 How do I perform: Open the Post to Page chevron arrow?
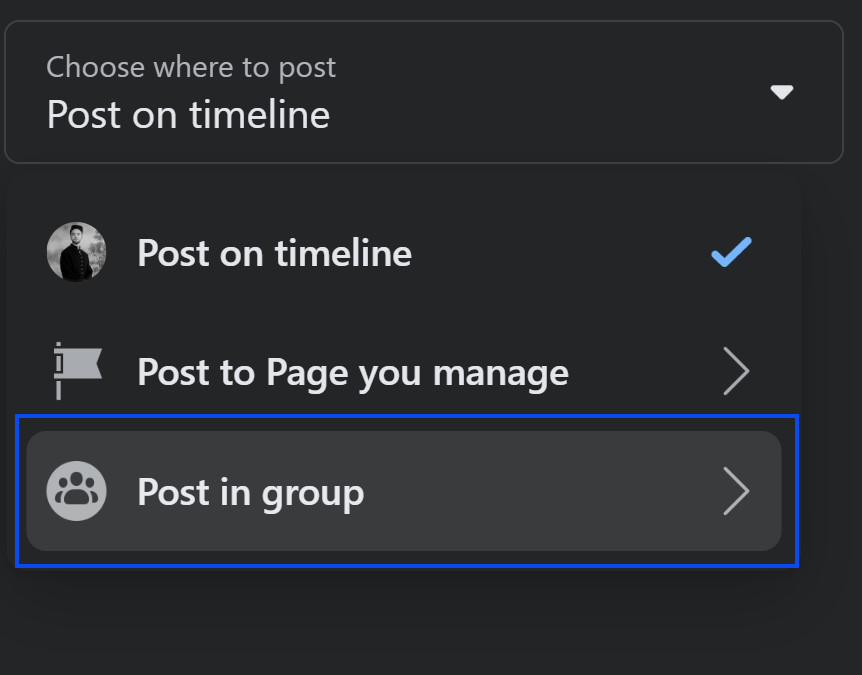737,371
